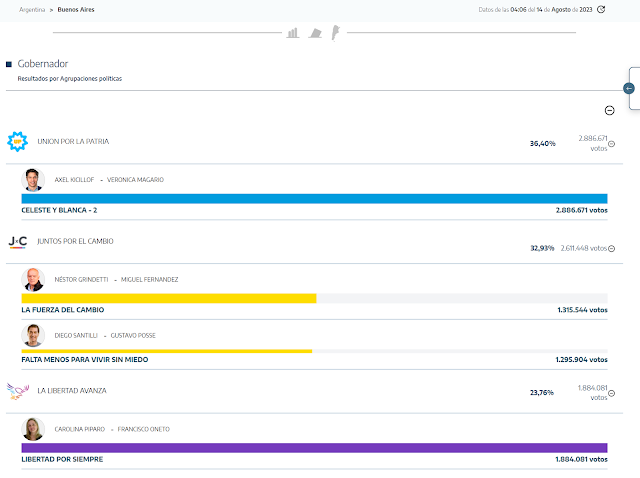Click the 36,40% percentage value
Viewport: 640px width, 478px height.
click(543, 144)
